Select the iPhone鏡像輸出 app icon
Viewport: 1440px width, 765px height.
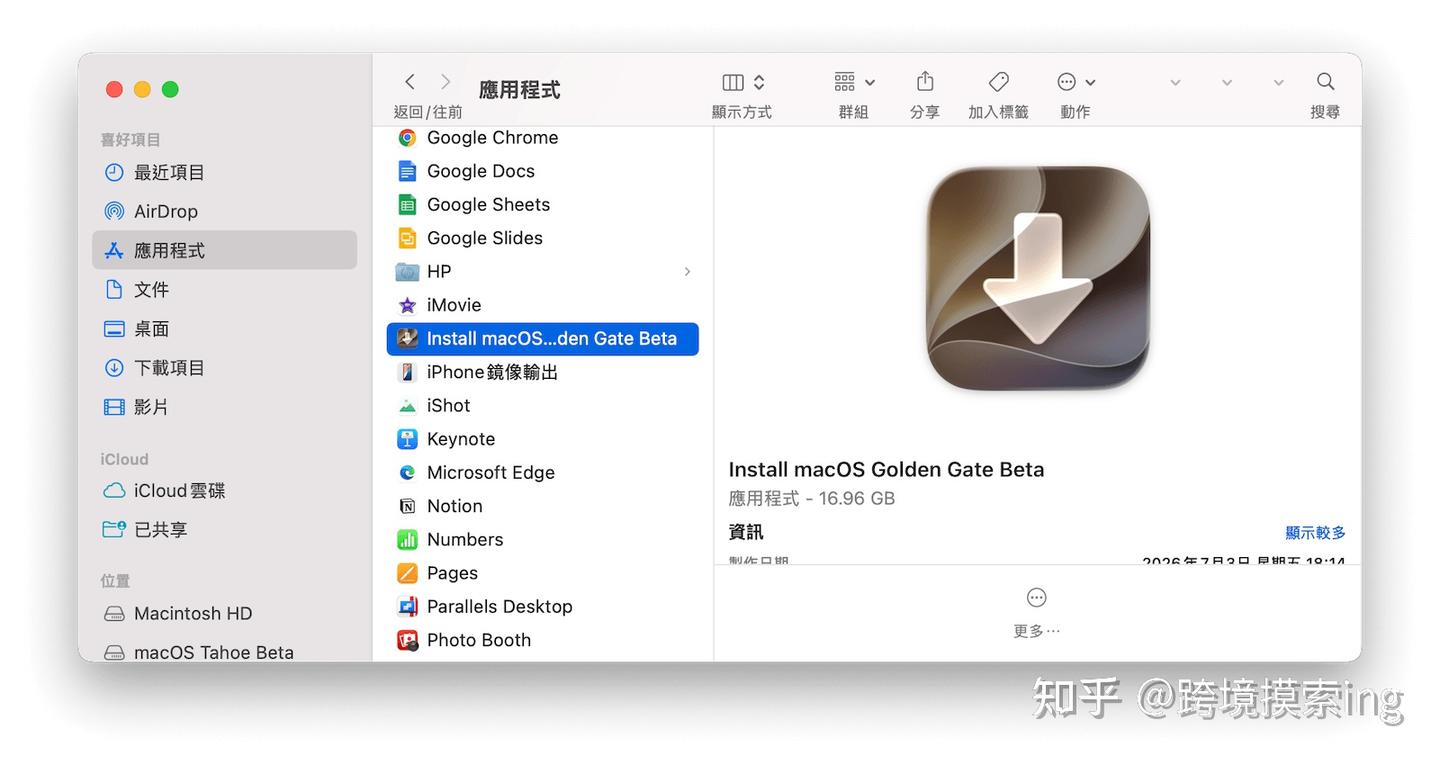pyautogui.click(x=407, y=372)
